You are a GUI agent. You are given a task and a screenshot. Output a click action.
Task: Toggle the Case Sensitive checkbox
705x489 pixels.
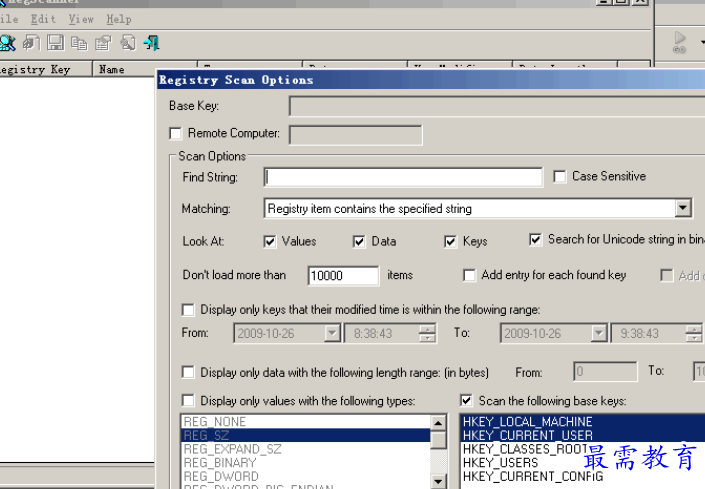560,177
